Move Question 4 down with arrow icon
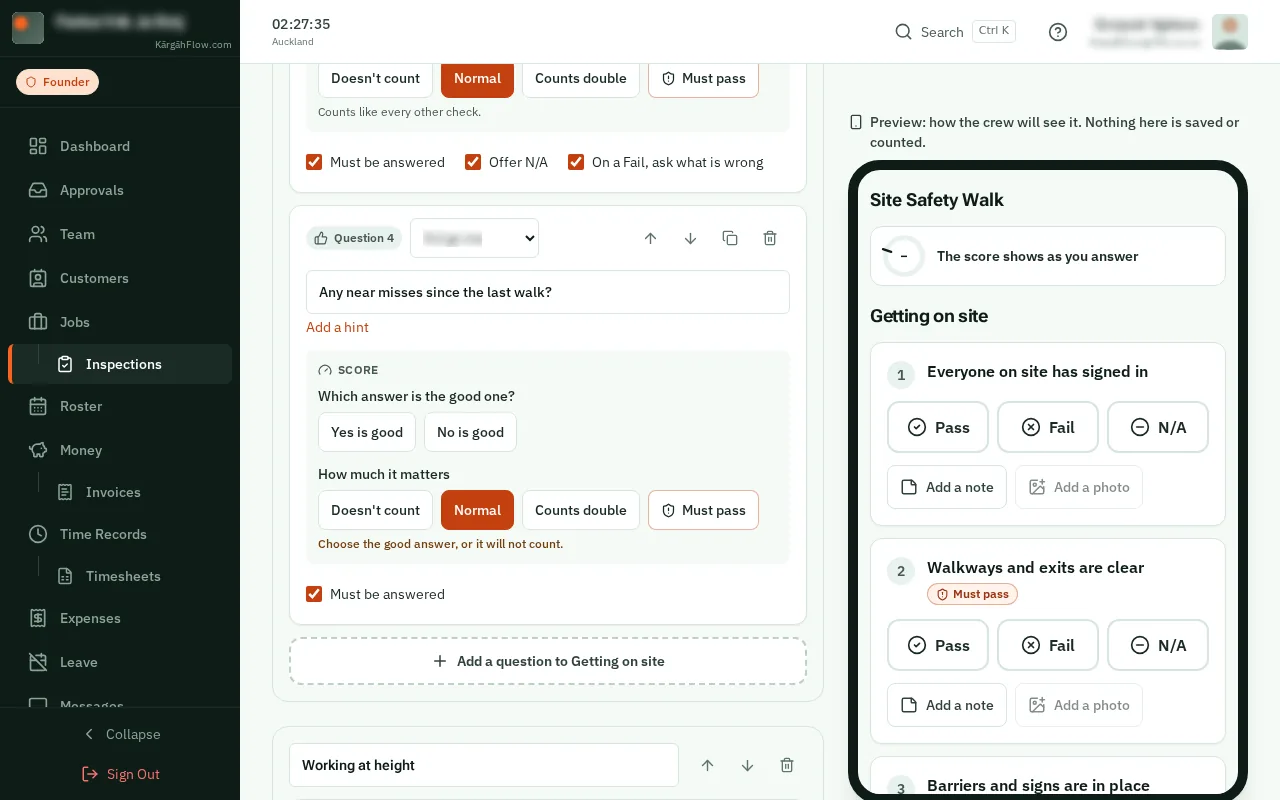The width and height of the screenshot is (1280, 800). [690, 238]
